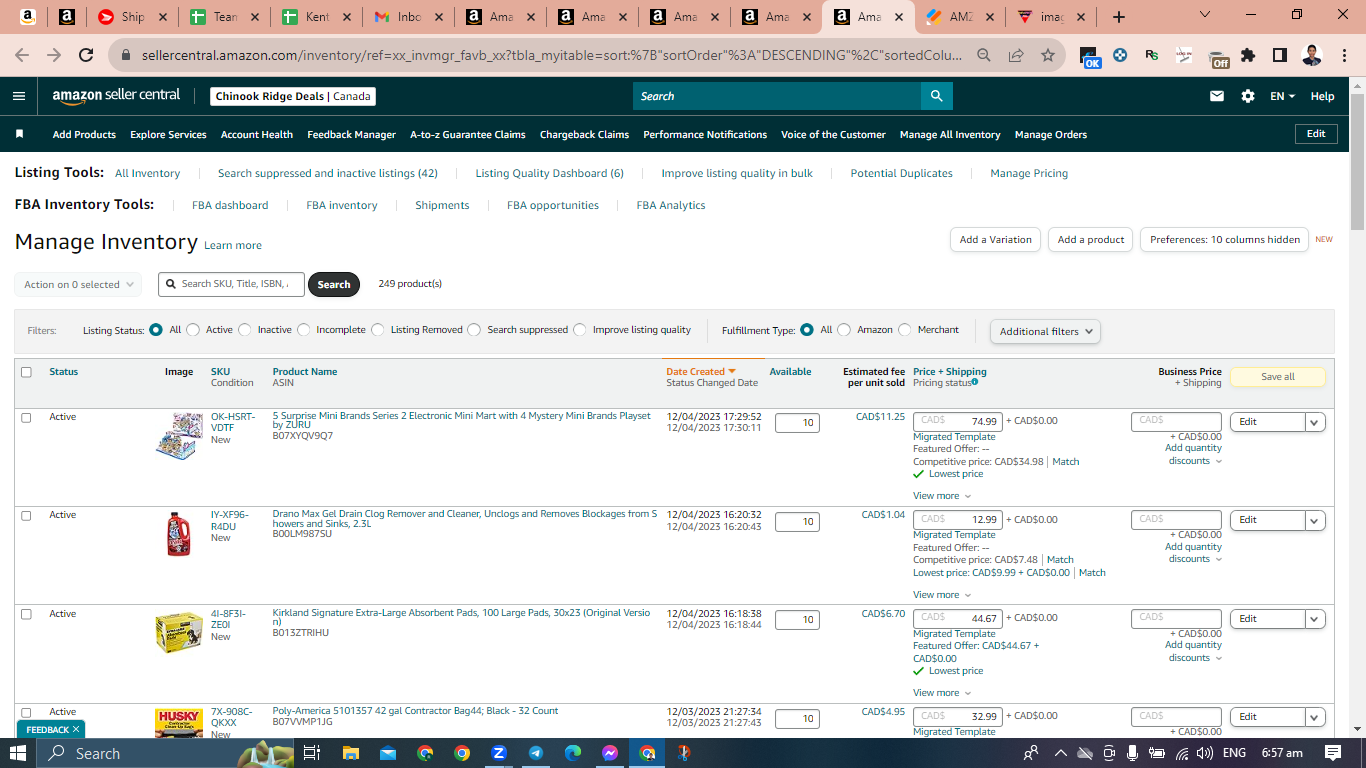The width and height of the screenshot is (1366, 768).
Task: Open the Mail app on the taskbar
Action: point(387,753)
